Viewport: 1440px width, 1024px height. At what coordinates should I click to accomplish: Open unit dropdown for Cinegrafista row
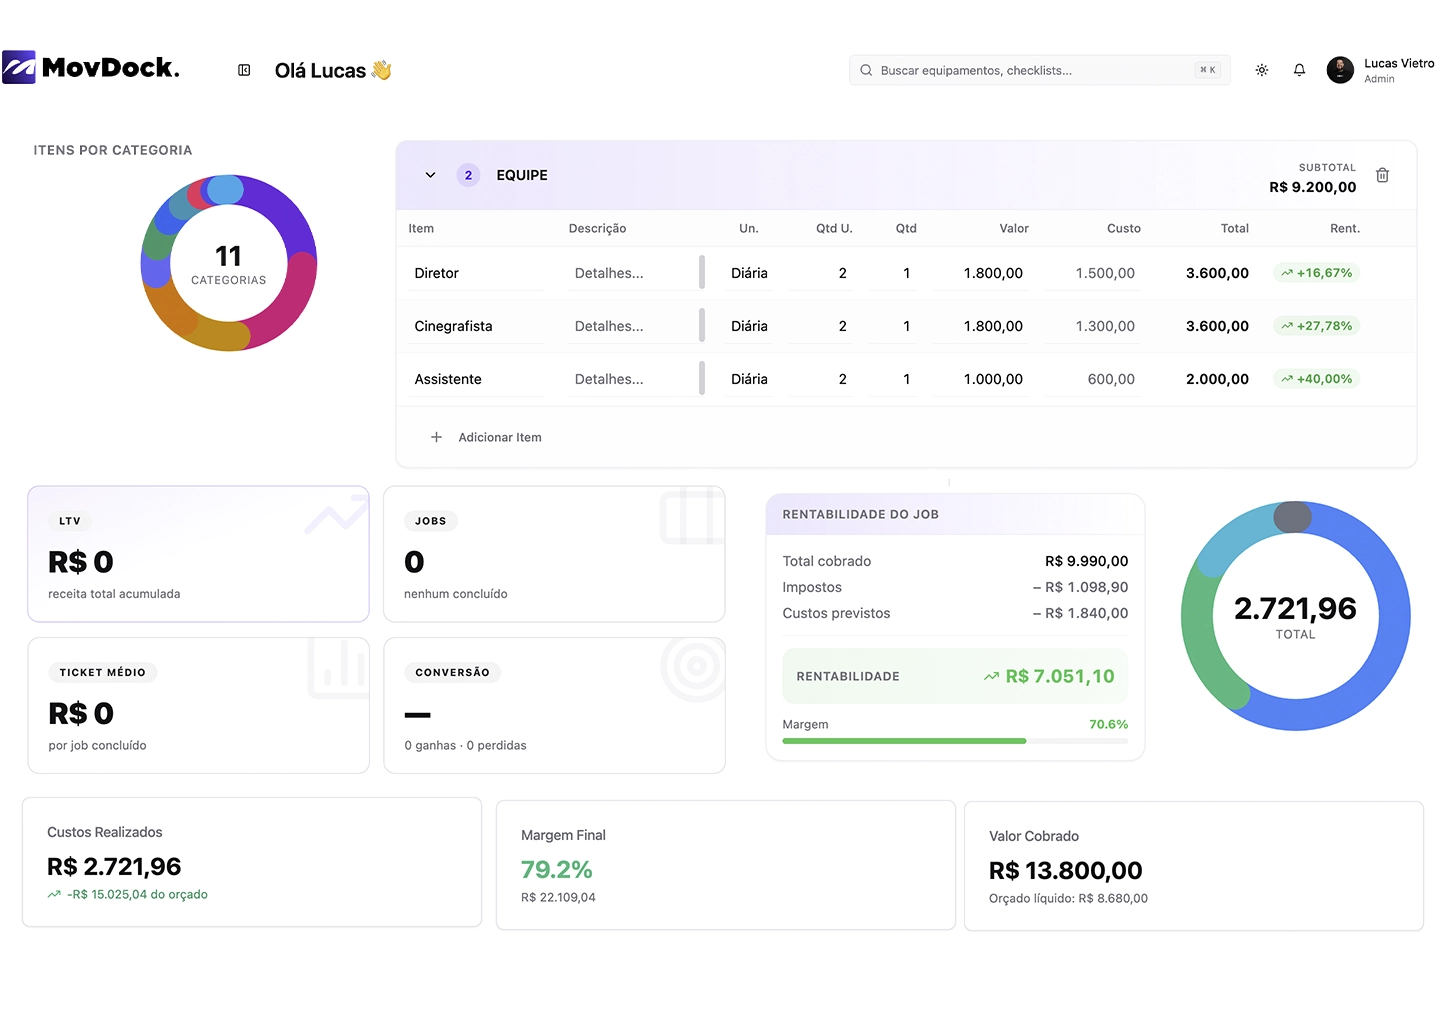click(749, 326)
